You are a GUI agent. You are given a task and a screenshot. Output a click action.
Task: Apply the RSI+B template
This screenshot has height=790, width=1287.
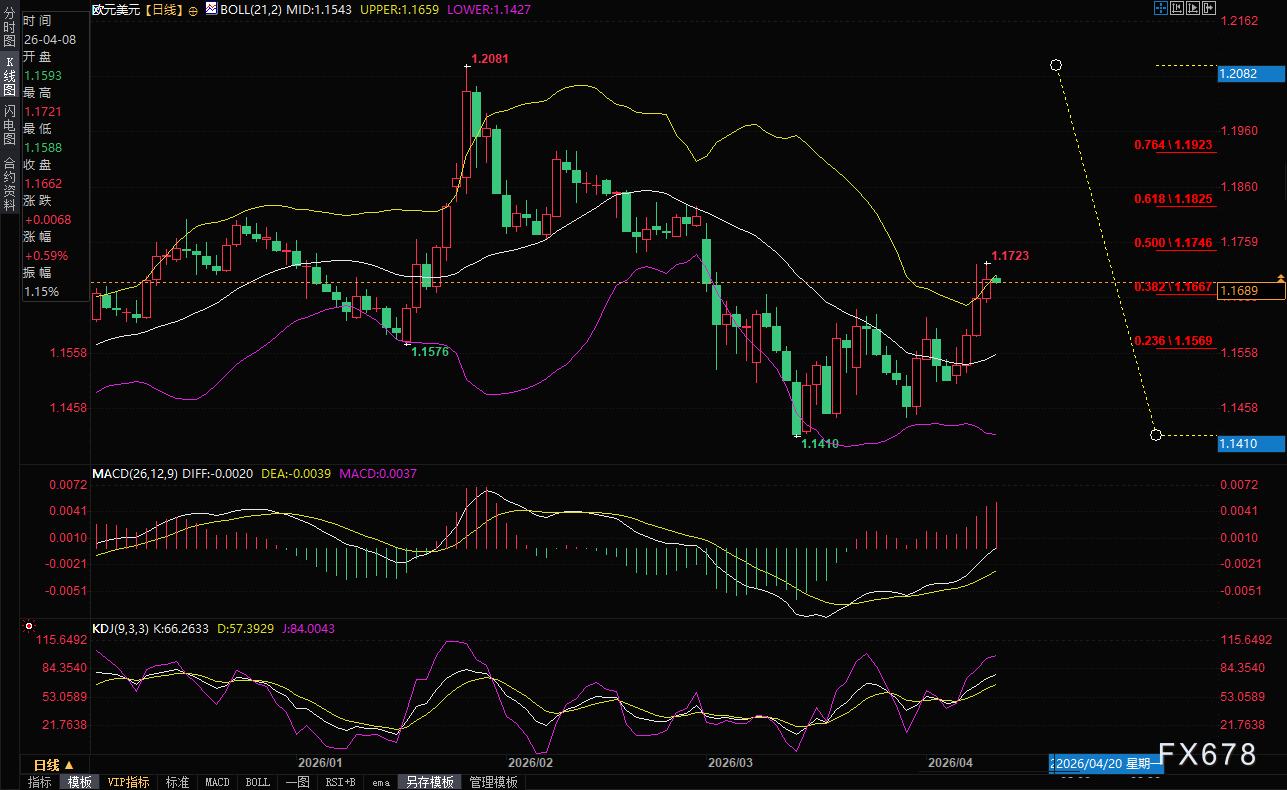pos(339,782)
